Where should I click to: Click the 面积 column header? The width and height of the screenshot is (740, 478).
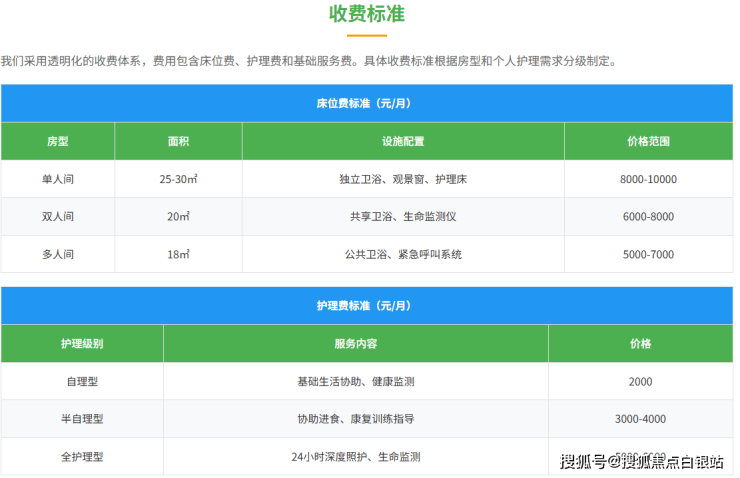click(178, 141)
